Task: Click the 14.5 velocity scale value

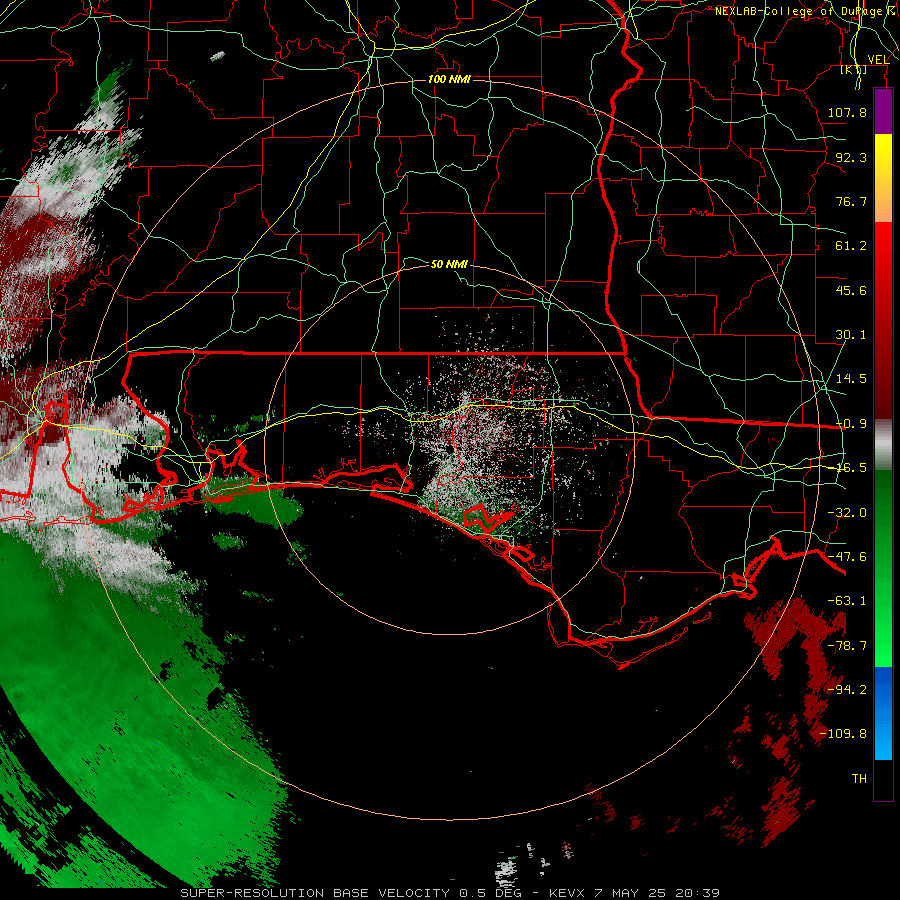Action: (x=851, y=379)
